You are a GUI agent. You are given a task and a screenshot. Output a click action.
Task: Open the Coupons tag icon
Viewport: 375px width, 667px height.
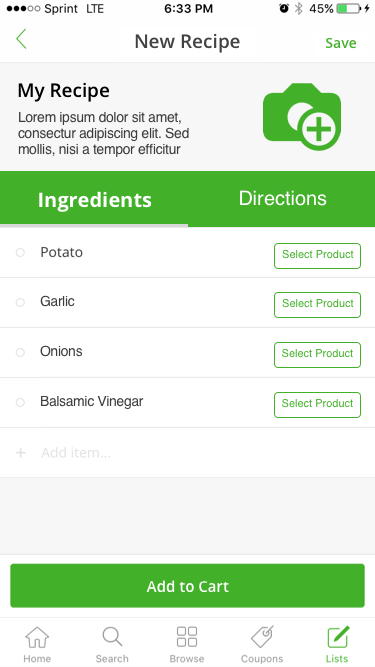coord(262,637)
